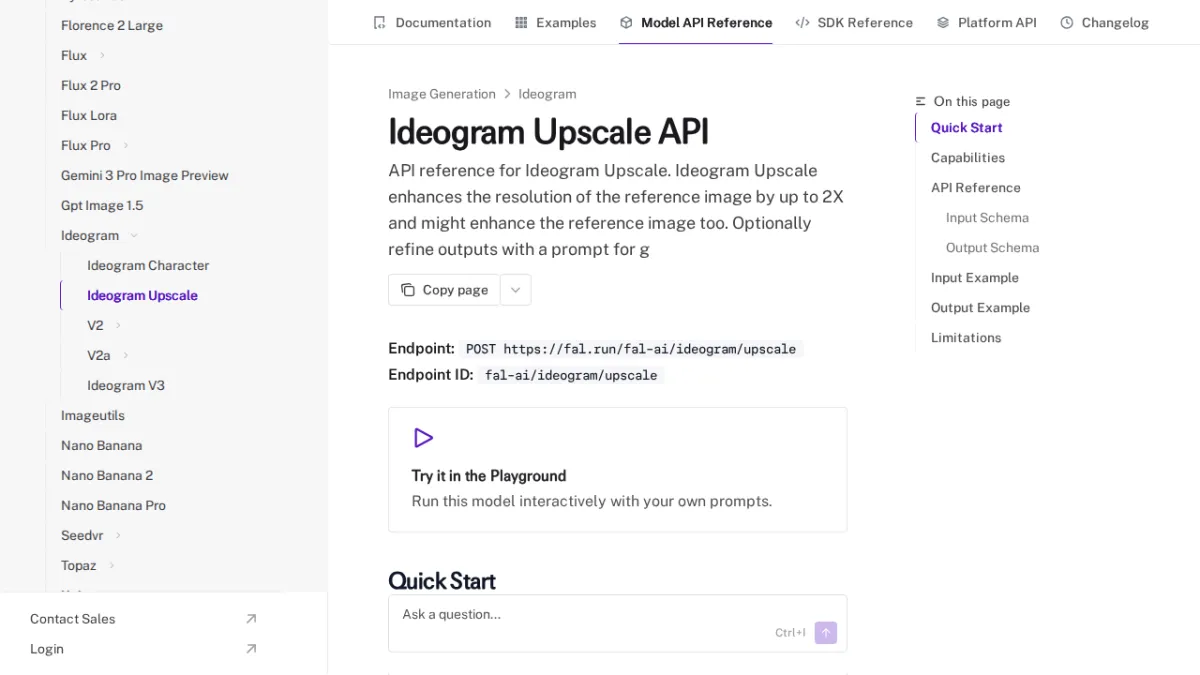
Task: Click the Platform API layers icon
Action: tap(943, 22)
